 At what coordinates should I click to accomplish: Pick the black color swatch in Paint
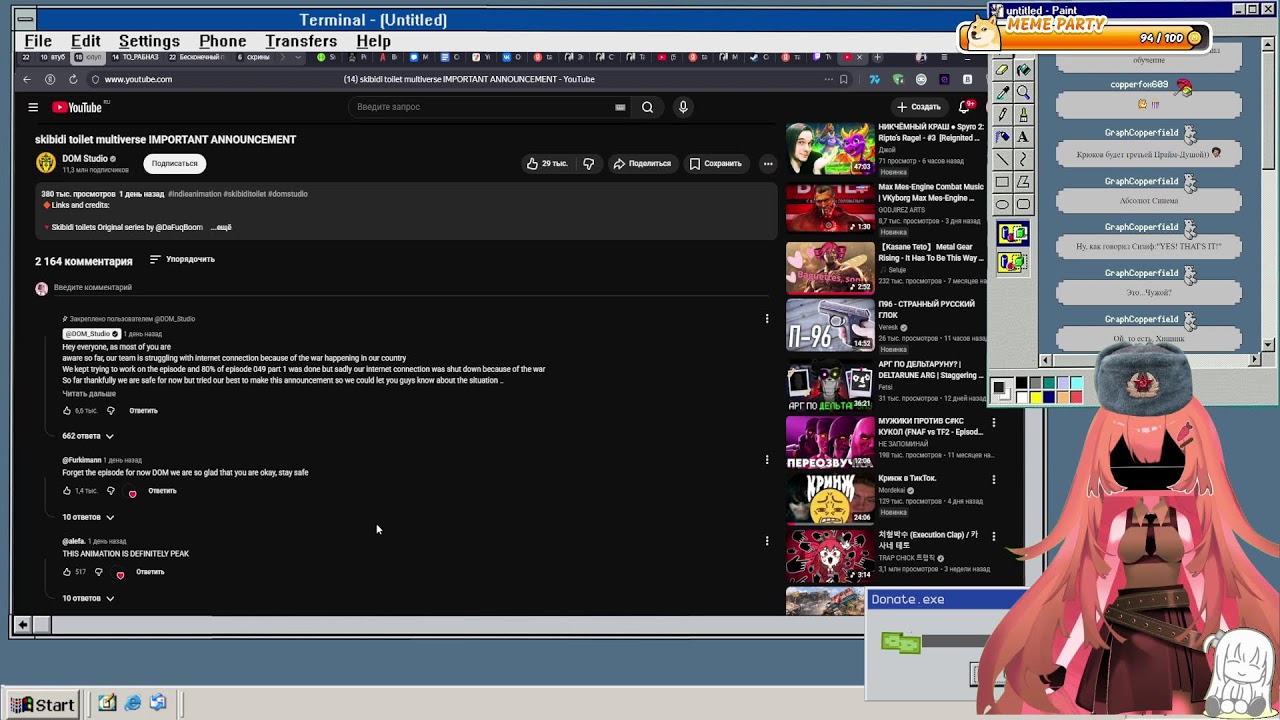tap(1022, 384)
